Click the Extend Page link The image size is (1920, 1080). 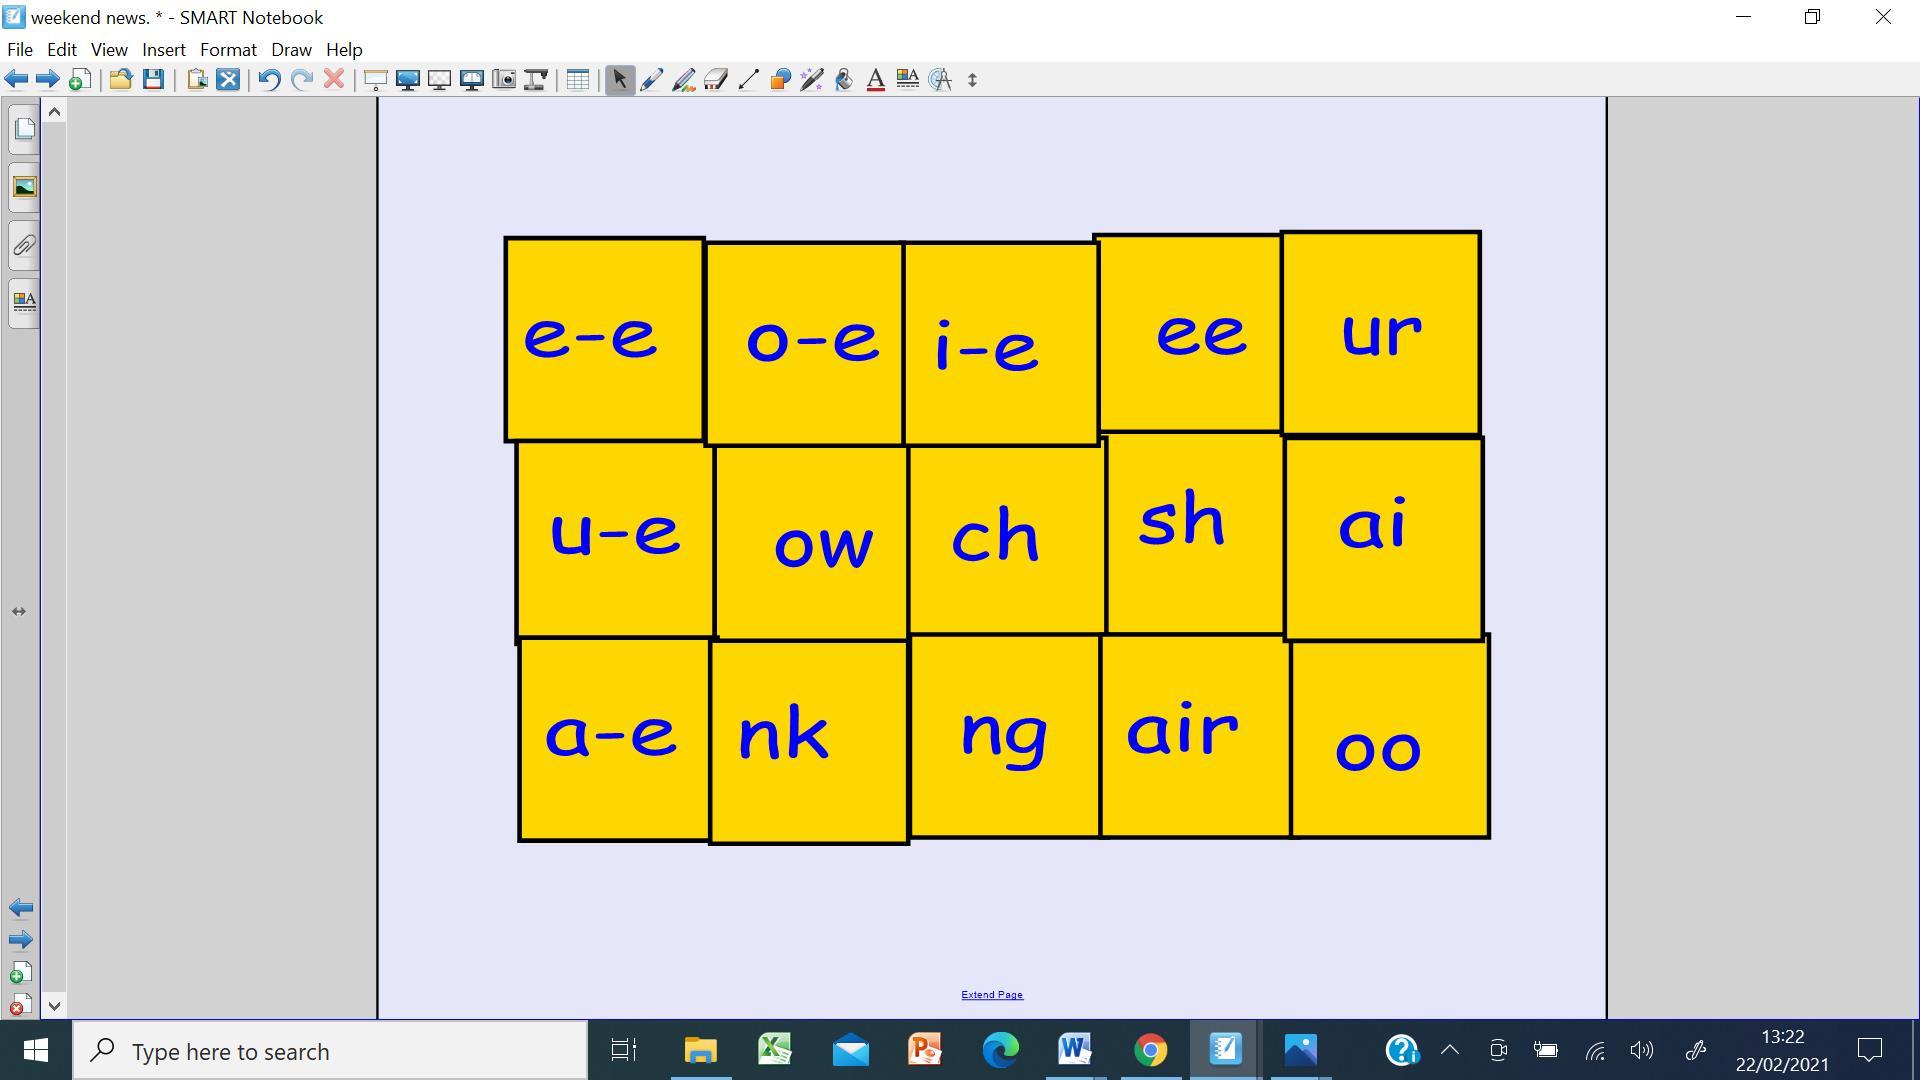pos(991,995)
